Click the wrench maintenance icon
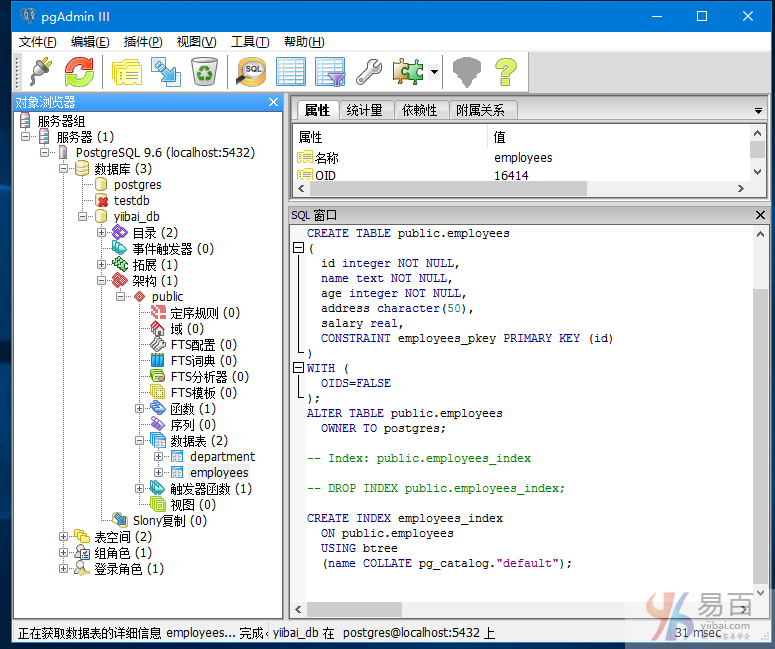 (368, 71)
